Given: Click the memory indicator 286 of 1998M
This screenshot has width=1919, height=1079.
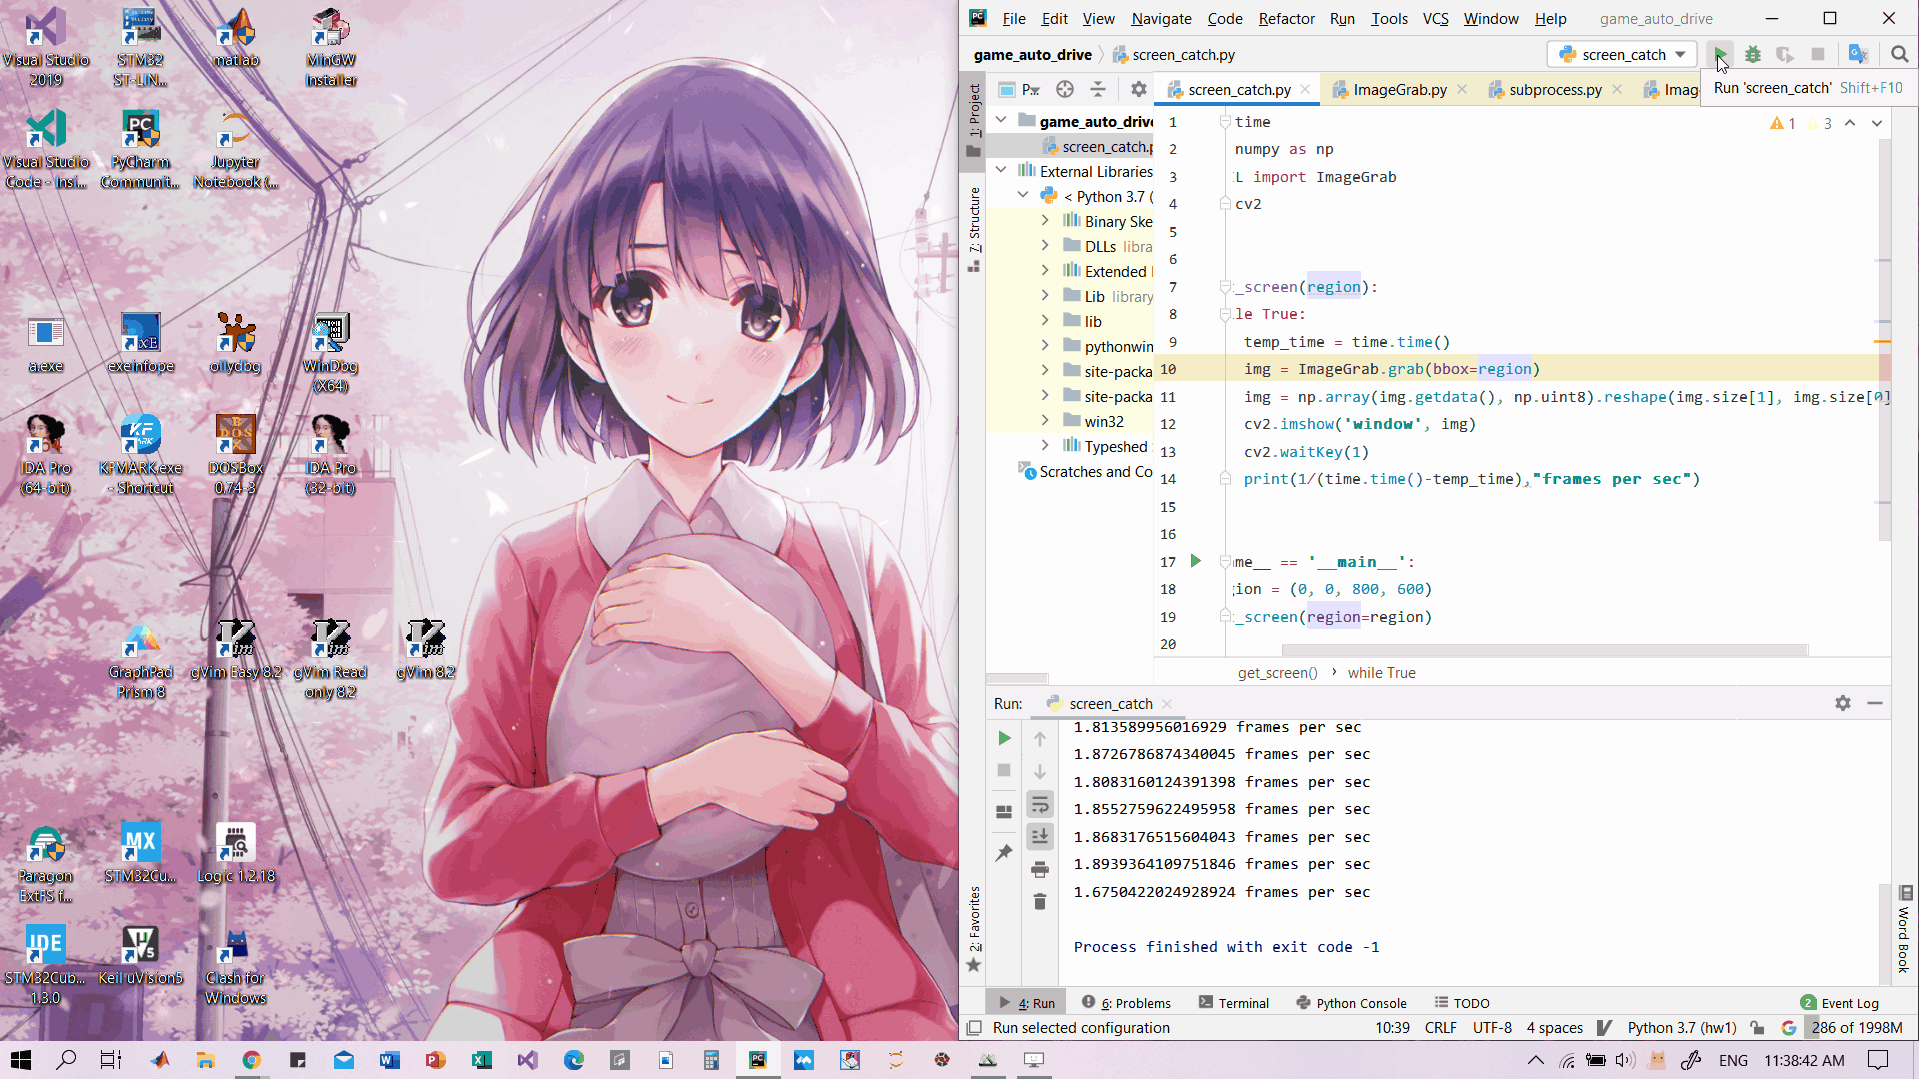Looking at the screenshot, I should 1857,1028.
